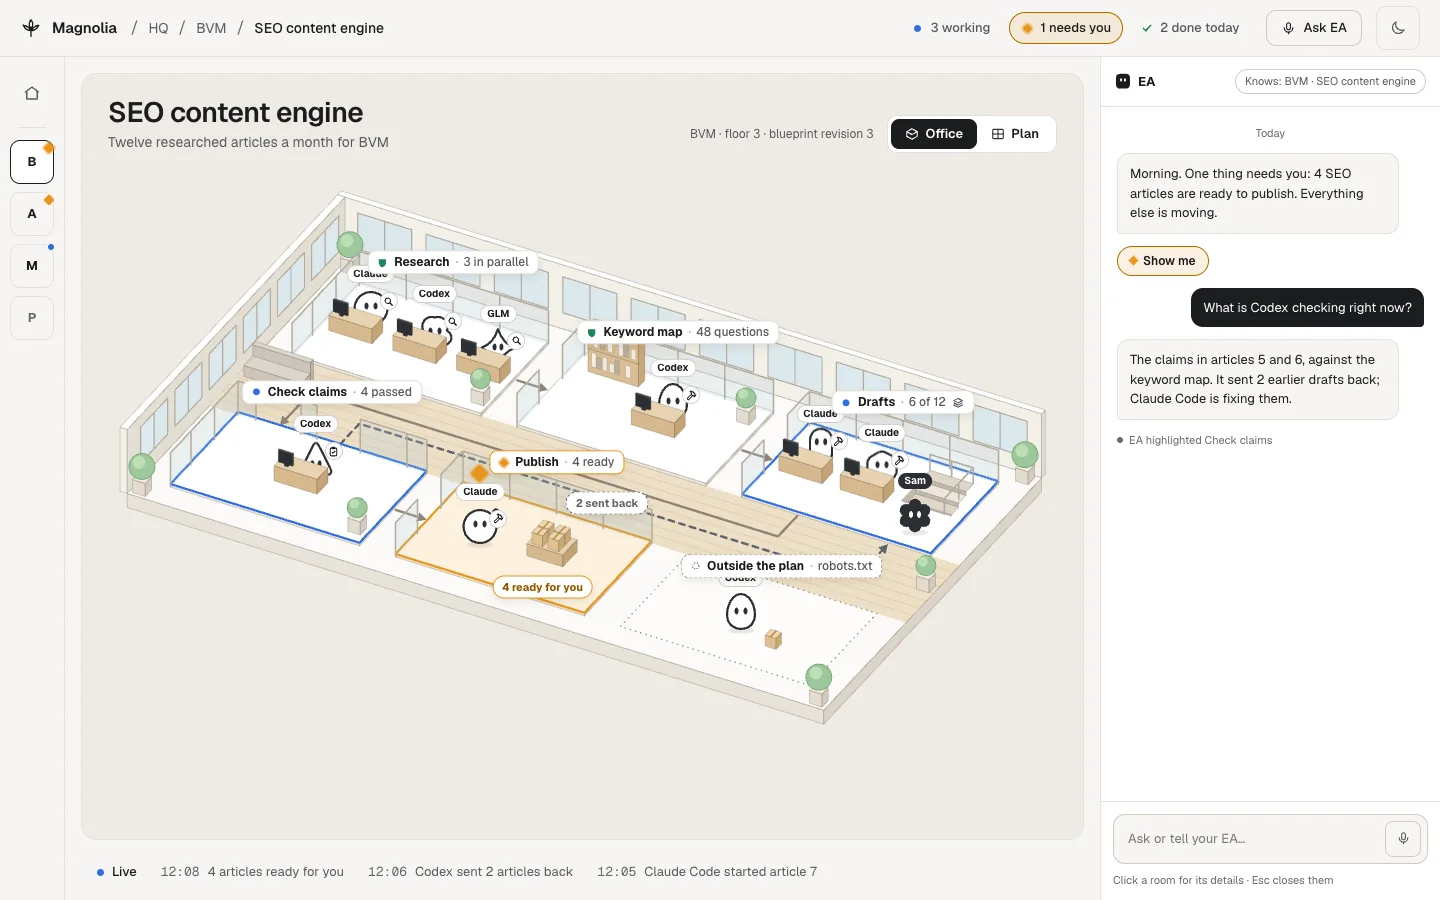Click the Codex agent at the Keyword map desk

672,398
